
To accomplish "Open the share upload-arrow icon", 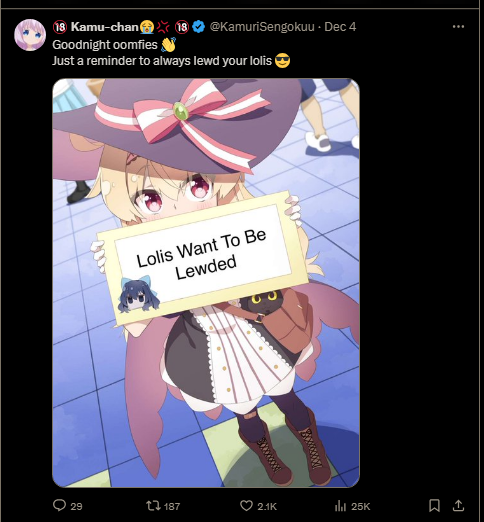I will click(458, 505).
